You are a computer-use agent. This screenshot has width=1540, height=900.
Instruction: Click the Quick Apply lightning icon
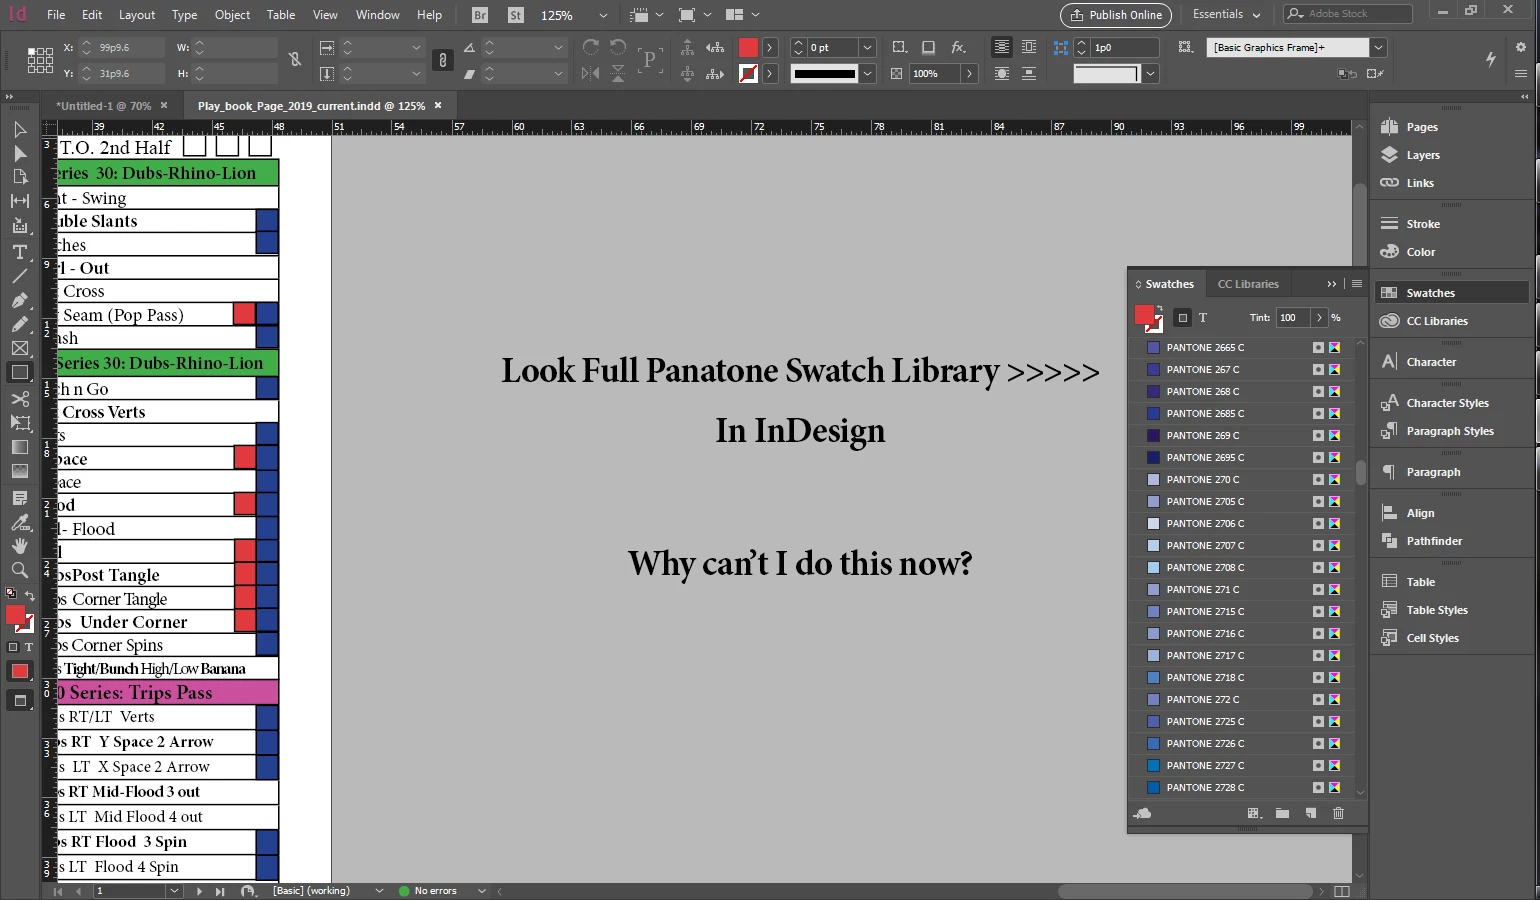[1490, 59]
